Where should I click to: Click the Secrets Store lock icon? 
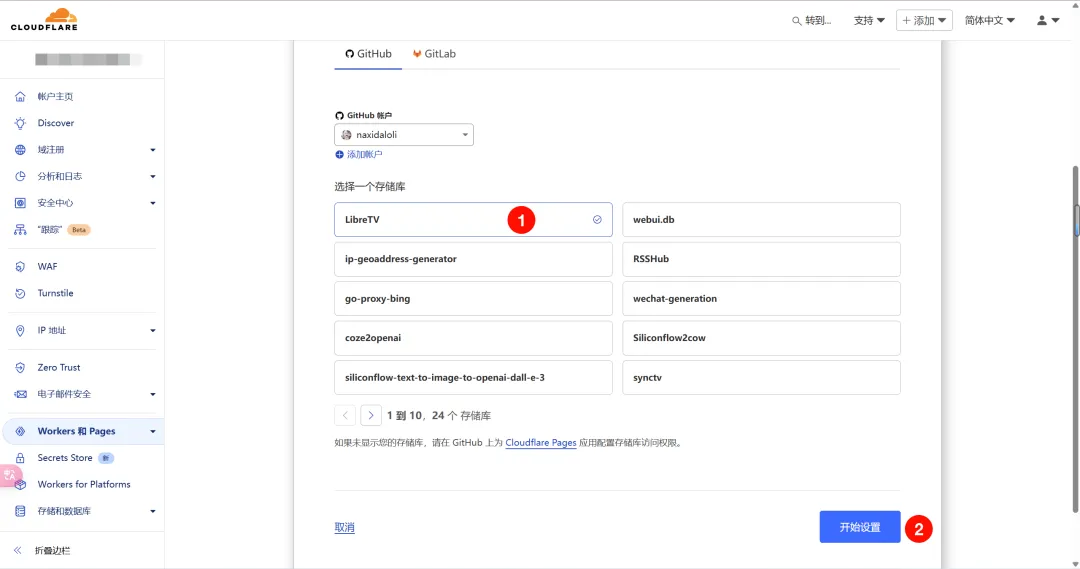tap(20, 458)
